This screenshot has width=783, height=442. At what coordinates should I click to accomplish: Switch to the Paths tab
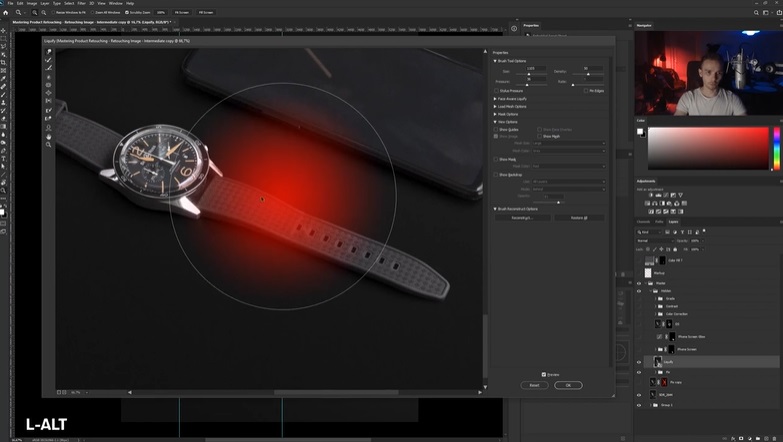[659, 222]
